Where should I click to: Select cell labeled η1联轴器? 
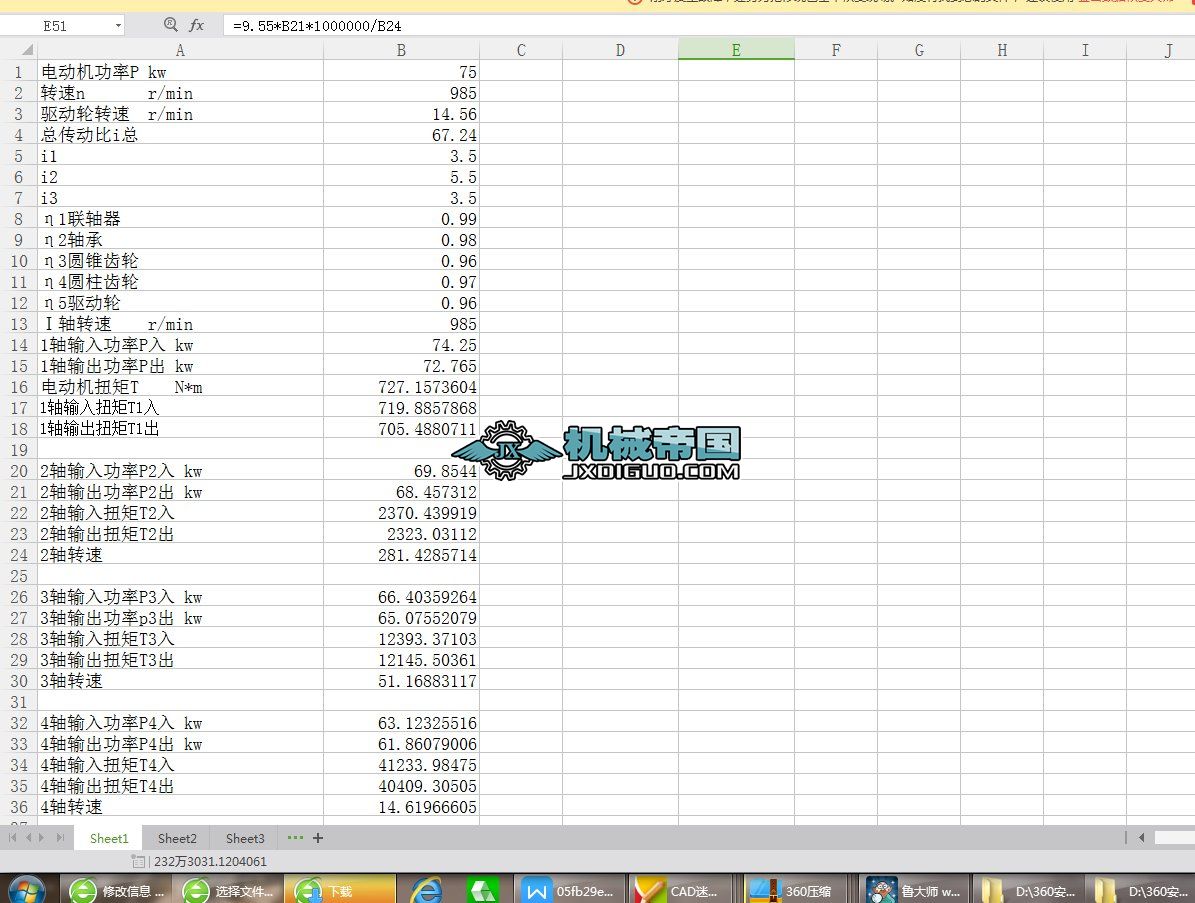pyautogui.click(x=181, y=219)
